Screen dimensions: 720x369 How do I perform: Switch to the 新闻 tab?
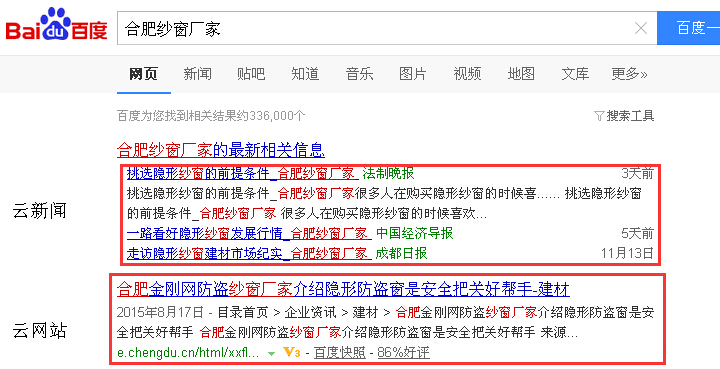[x=197, y=73]
